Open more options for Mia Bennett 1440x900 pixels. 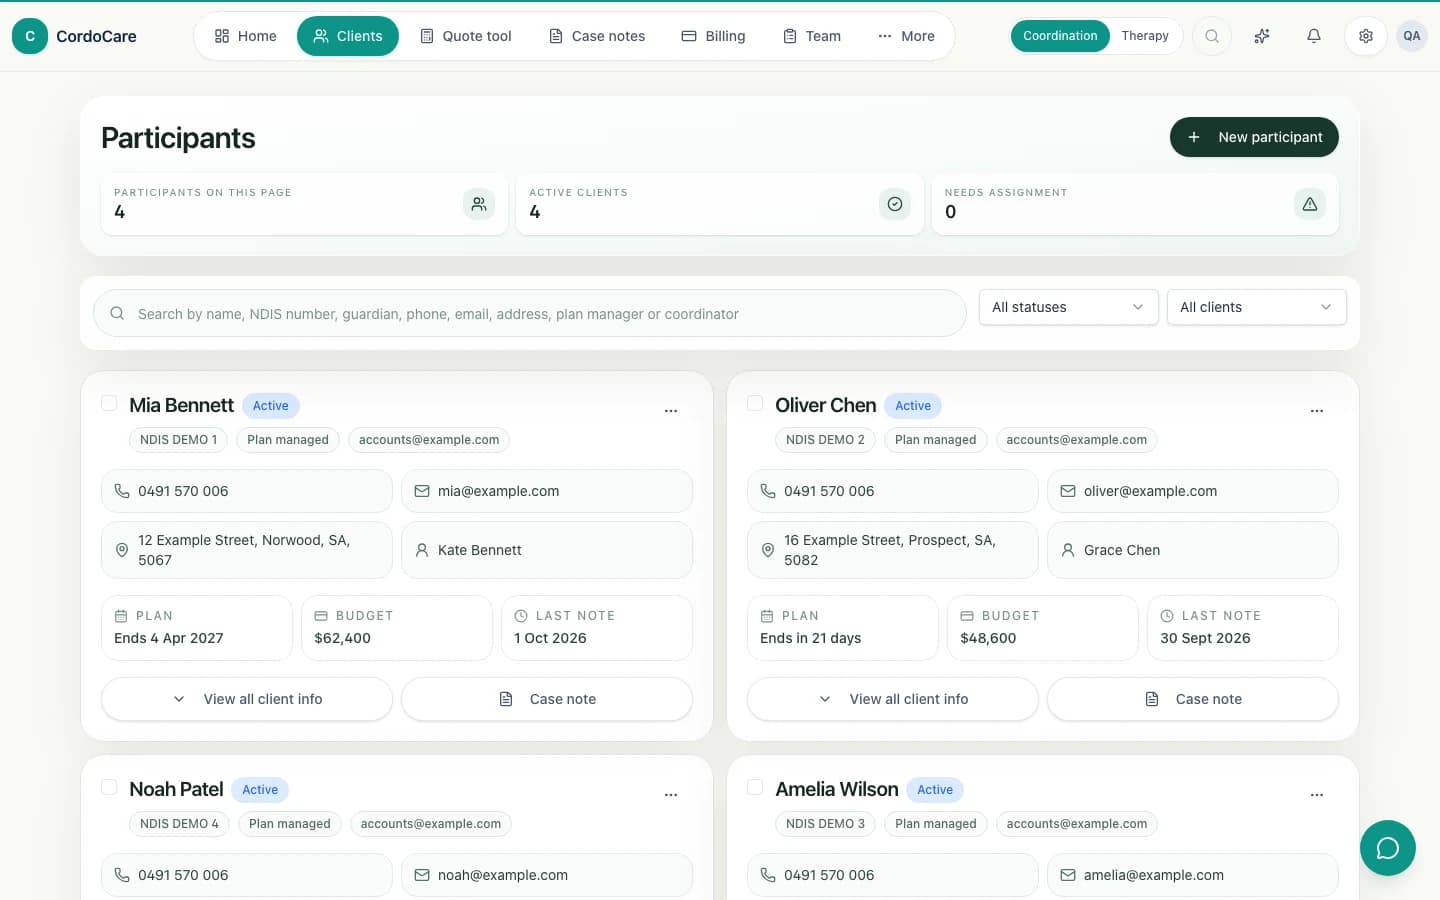(671, 410)
